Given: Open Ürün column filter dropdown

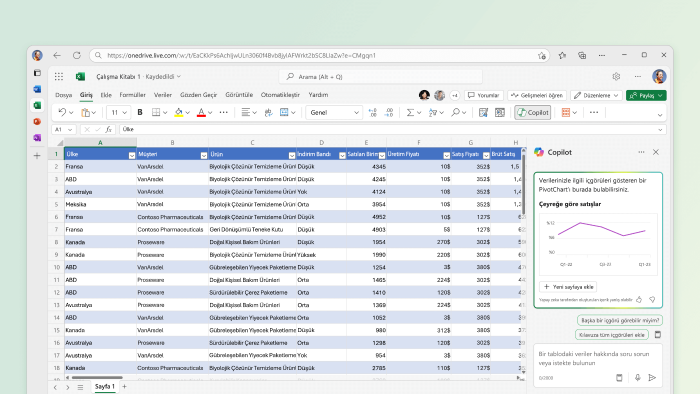Looking at the screenshot, I should 292,155.
